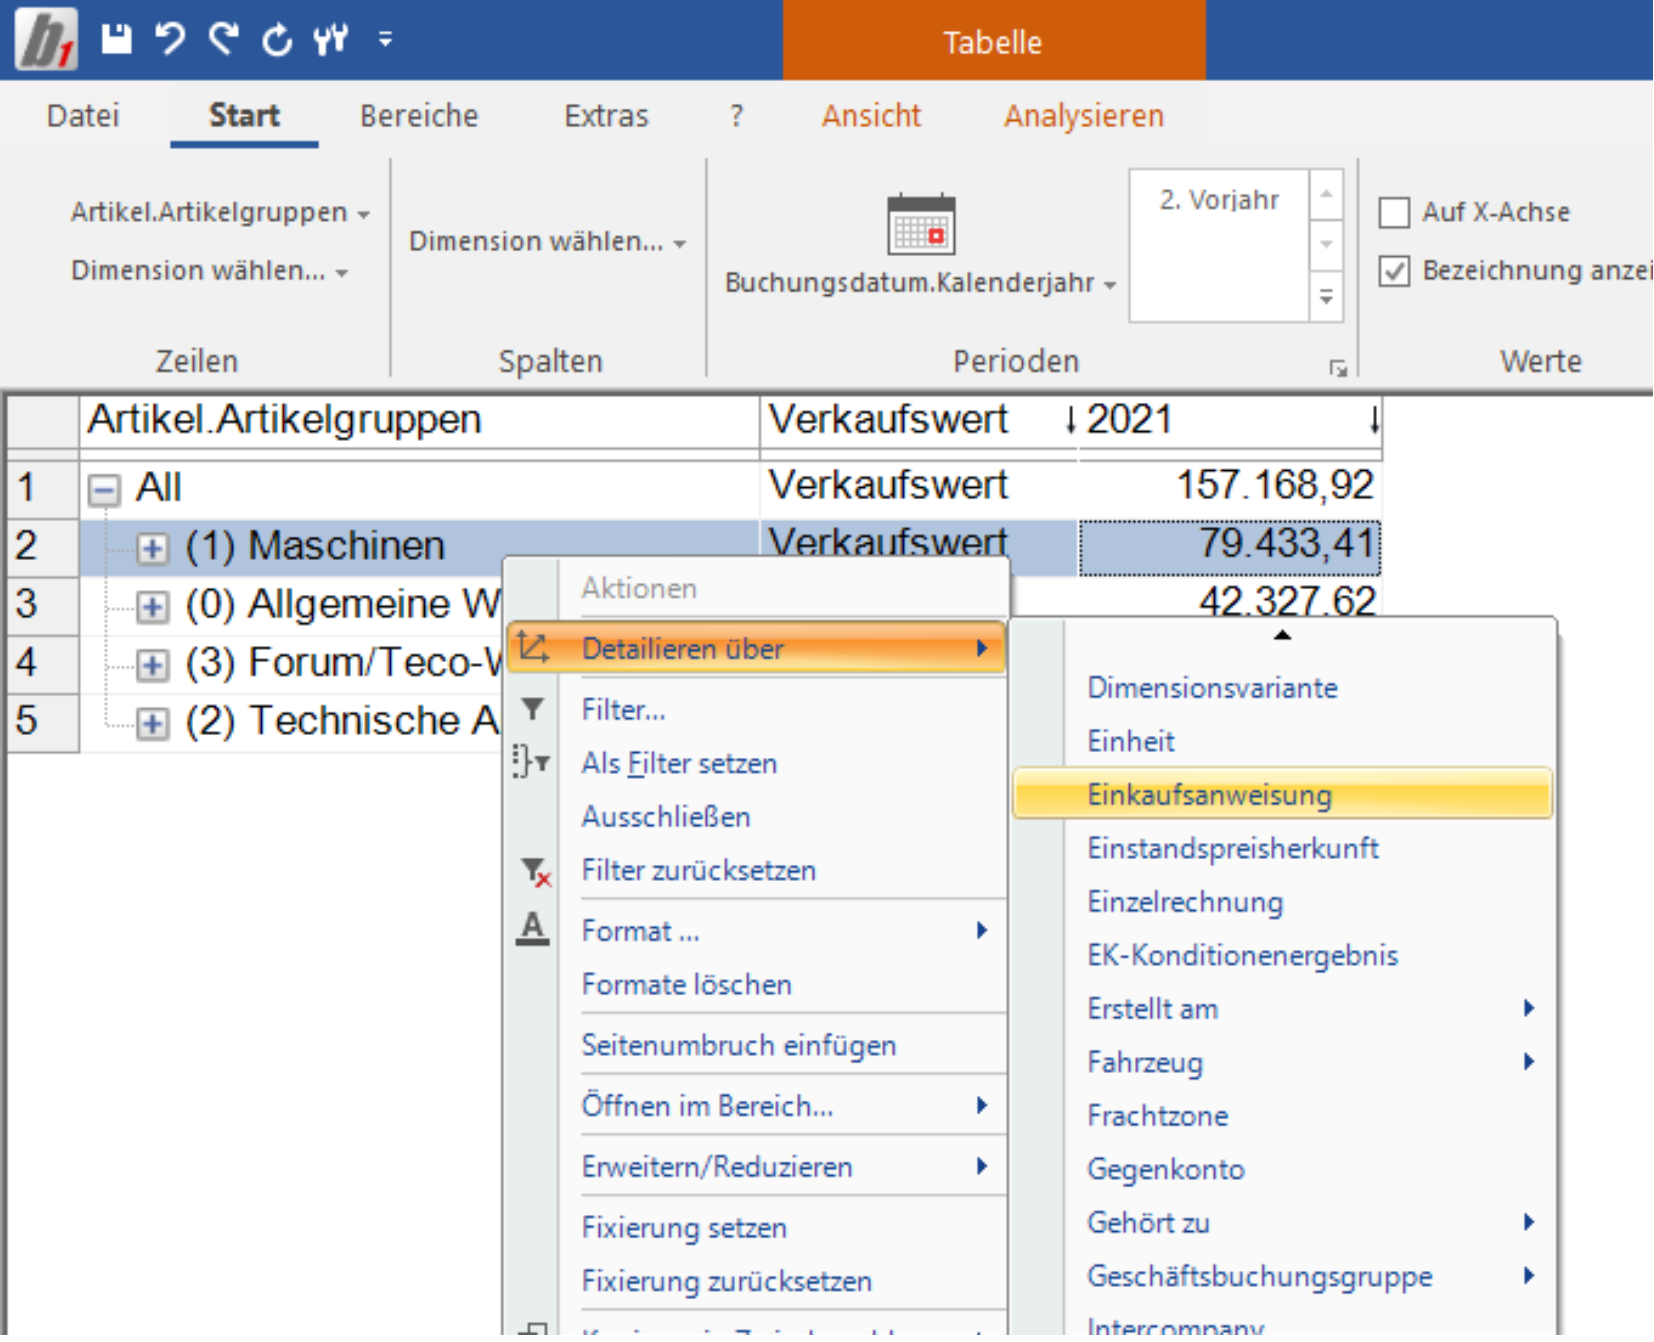Expand the period gallery more arrow
Viewport: 1654px width, 1342px height.
pos(1326,298)
